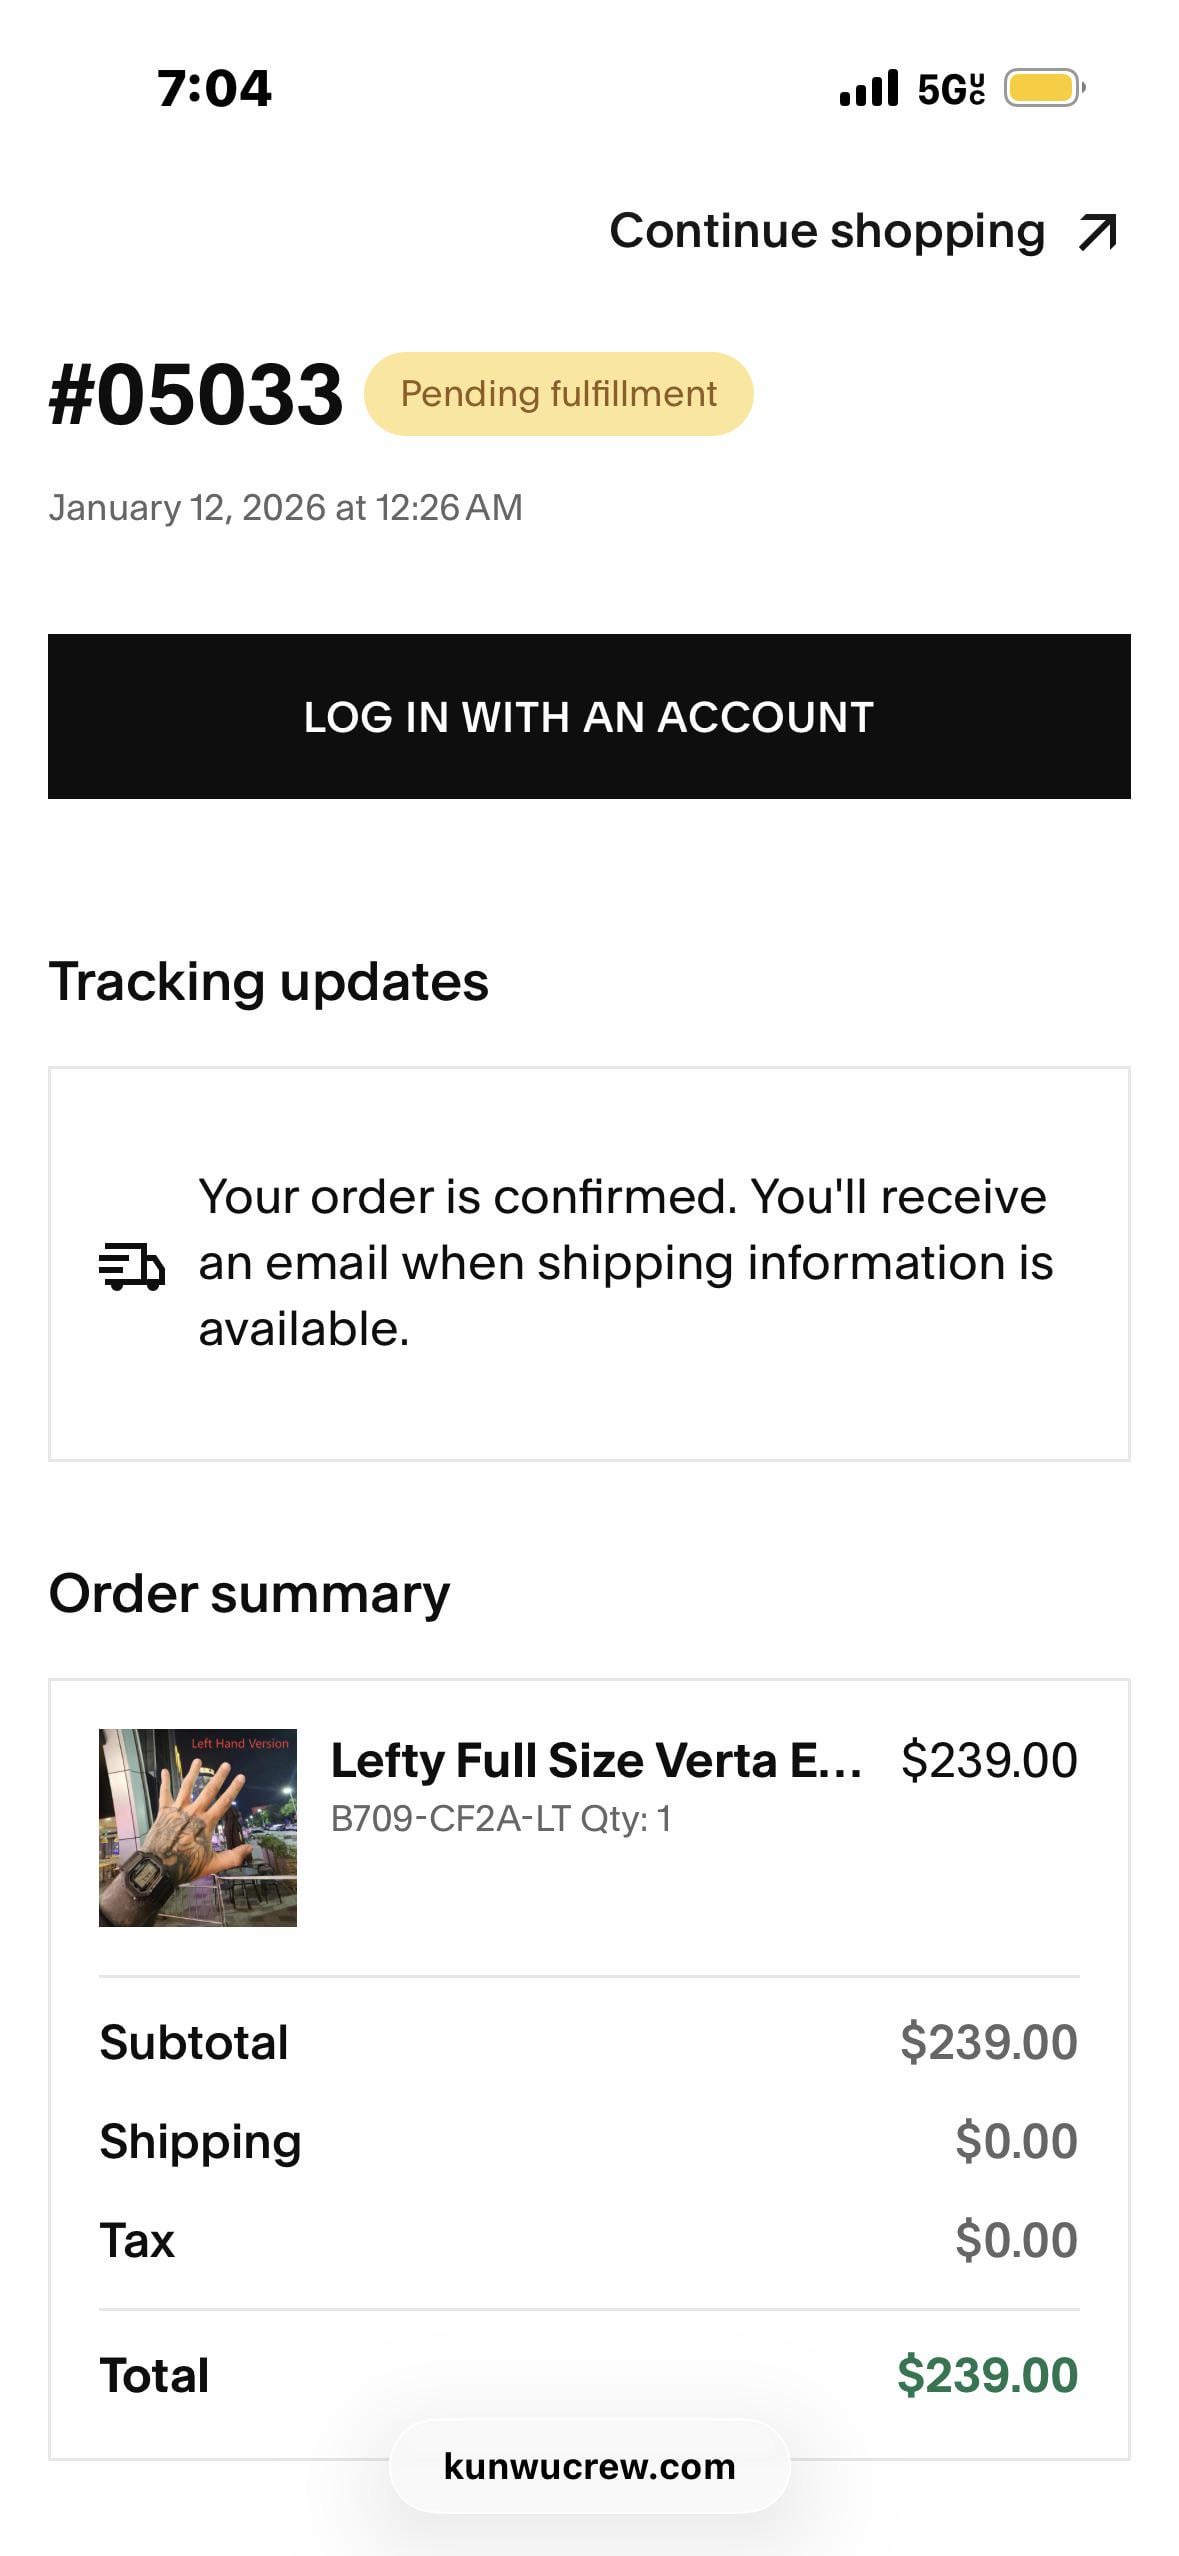Screen dimensions: 1179x2556
Task: Select the Pending fulfillment status badge
Action: coord(558,394)
